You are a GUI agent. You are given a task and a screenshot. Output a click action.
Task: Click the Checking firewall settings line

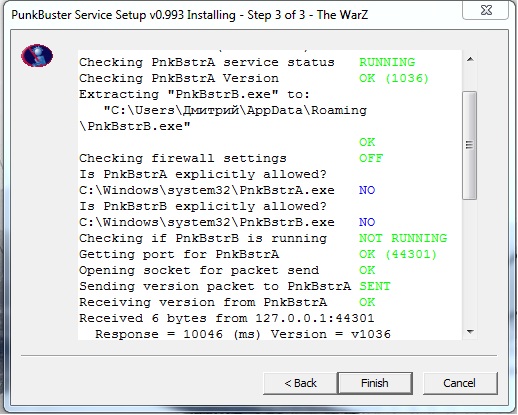(x=183, y=158)
